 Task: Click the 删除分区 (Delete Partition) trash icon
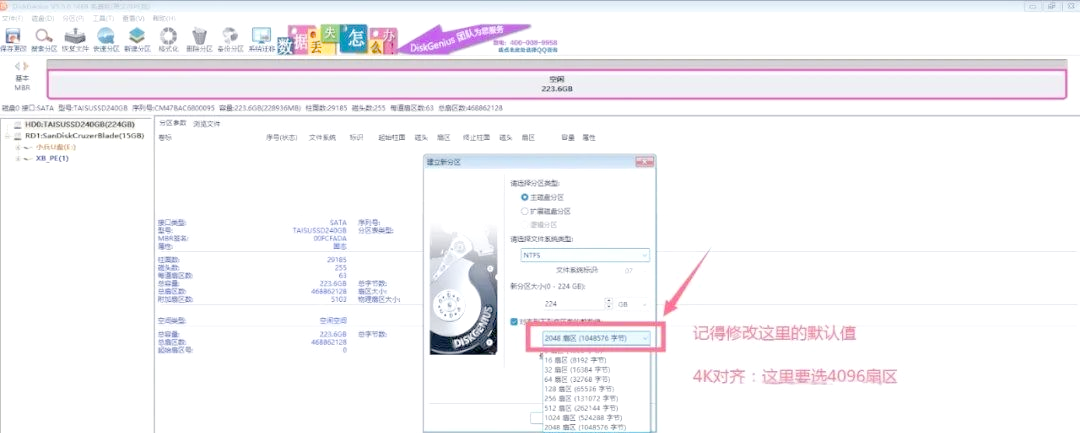pos(200,38)
